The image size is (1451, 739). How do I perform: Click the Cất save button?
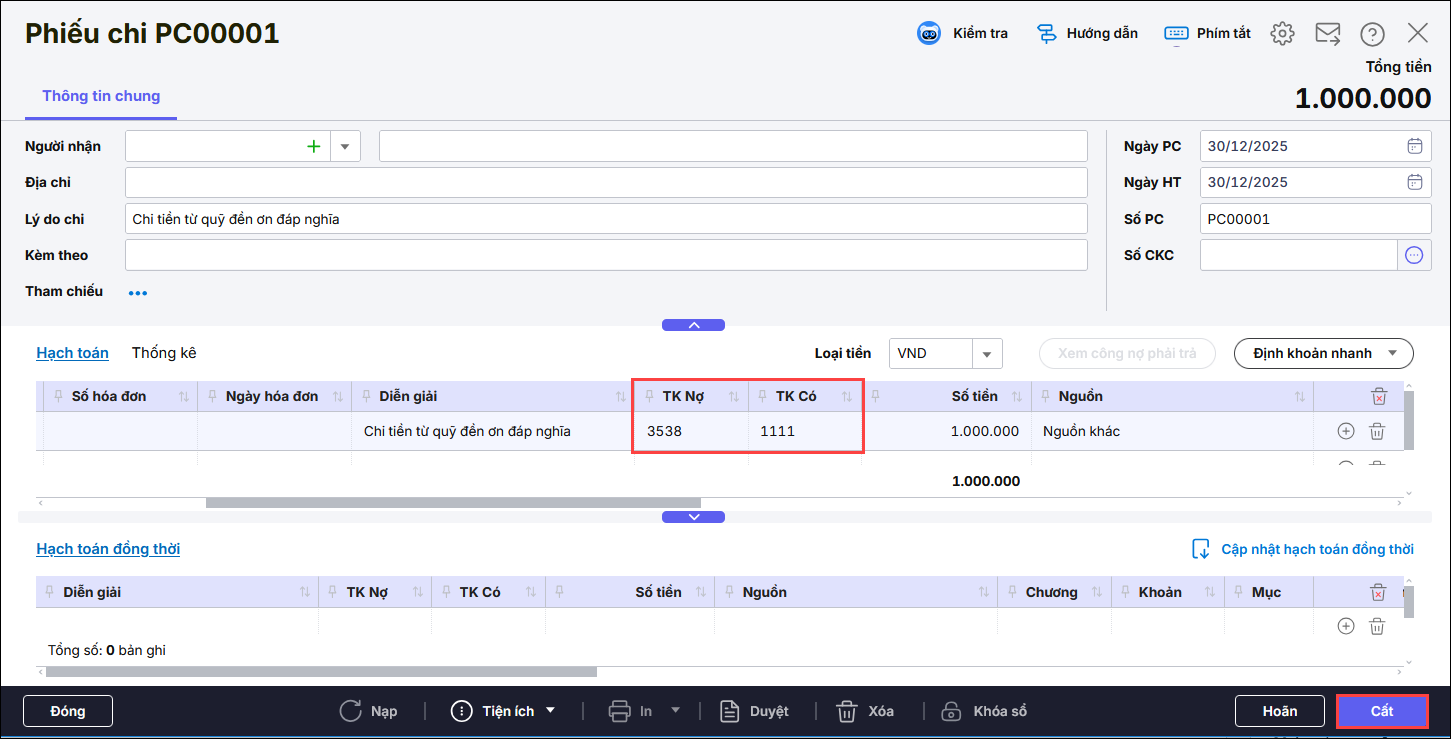tap(1381, 711)
